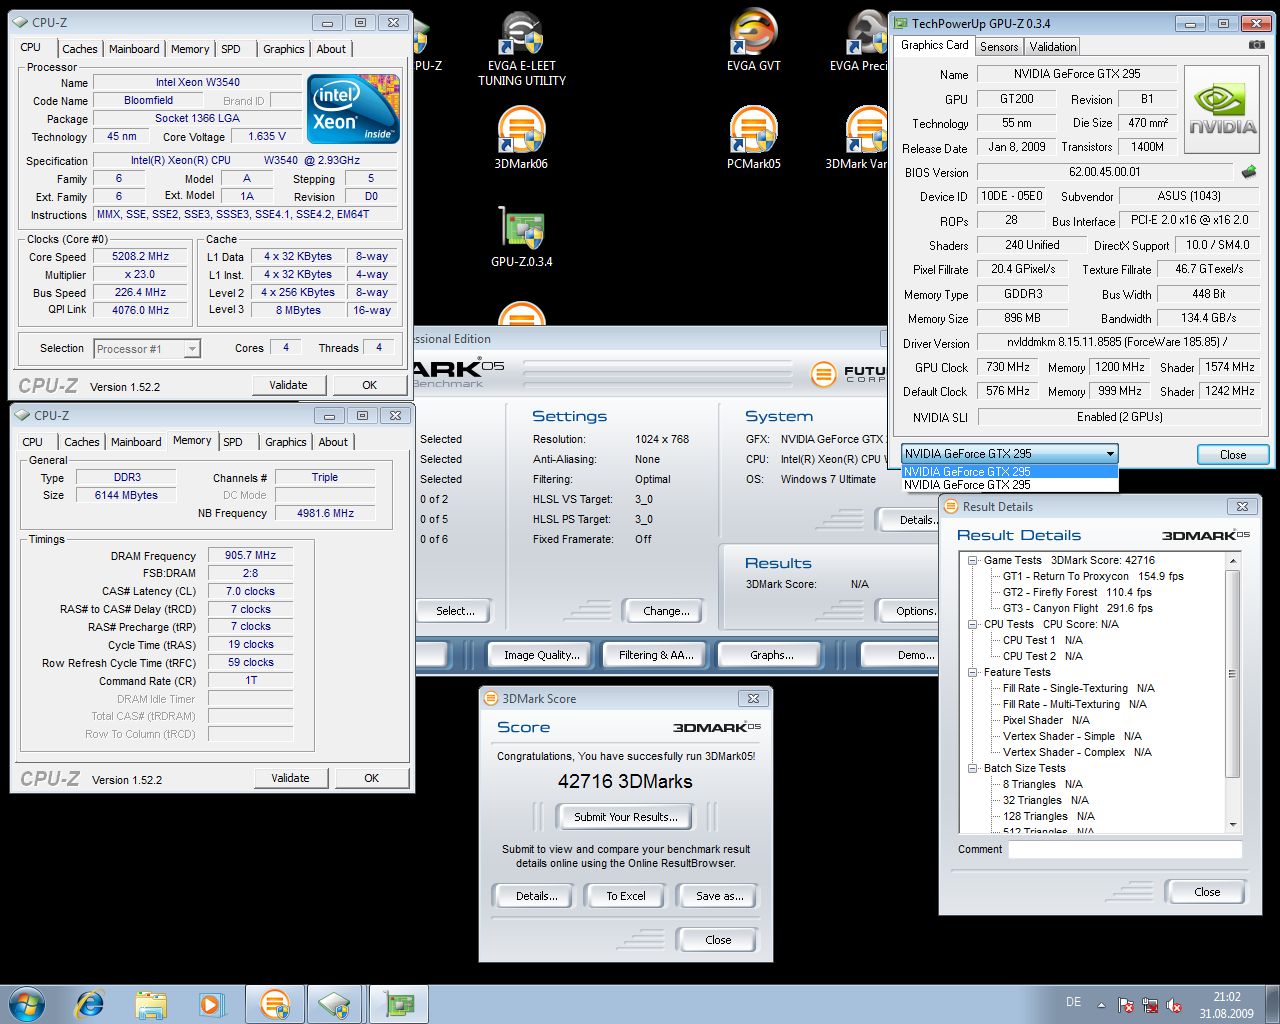Switch to the Validation tab in GPU-Z
The height and width of the screenshot is (1024, 1280).
(1053, 47)
